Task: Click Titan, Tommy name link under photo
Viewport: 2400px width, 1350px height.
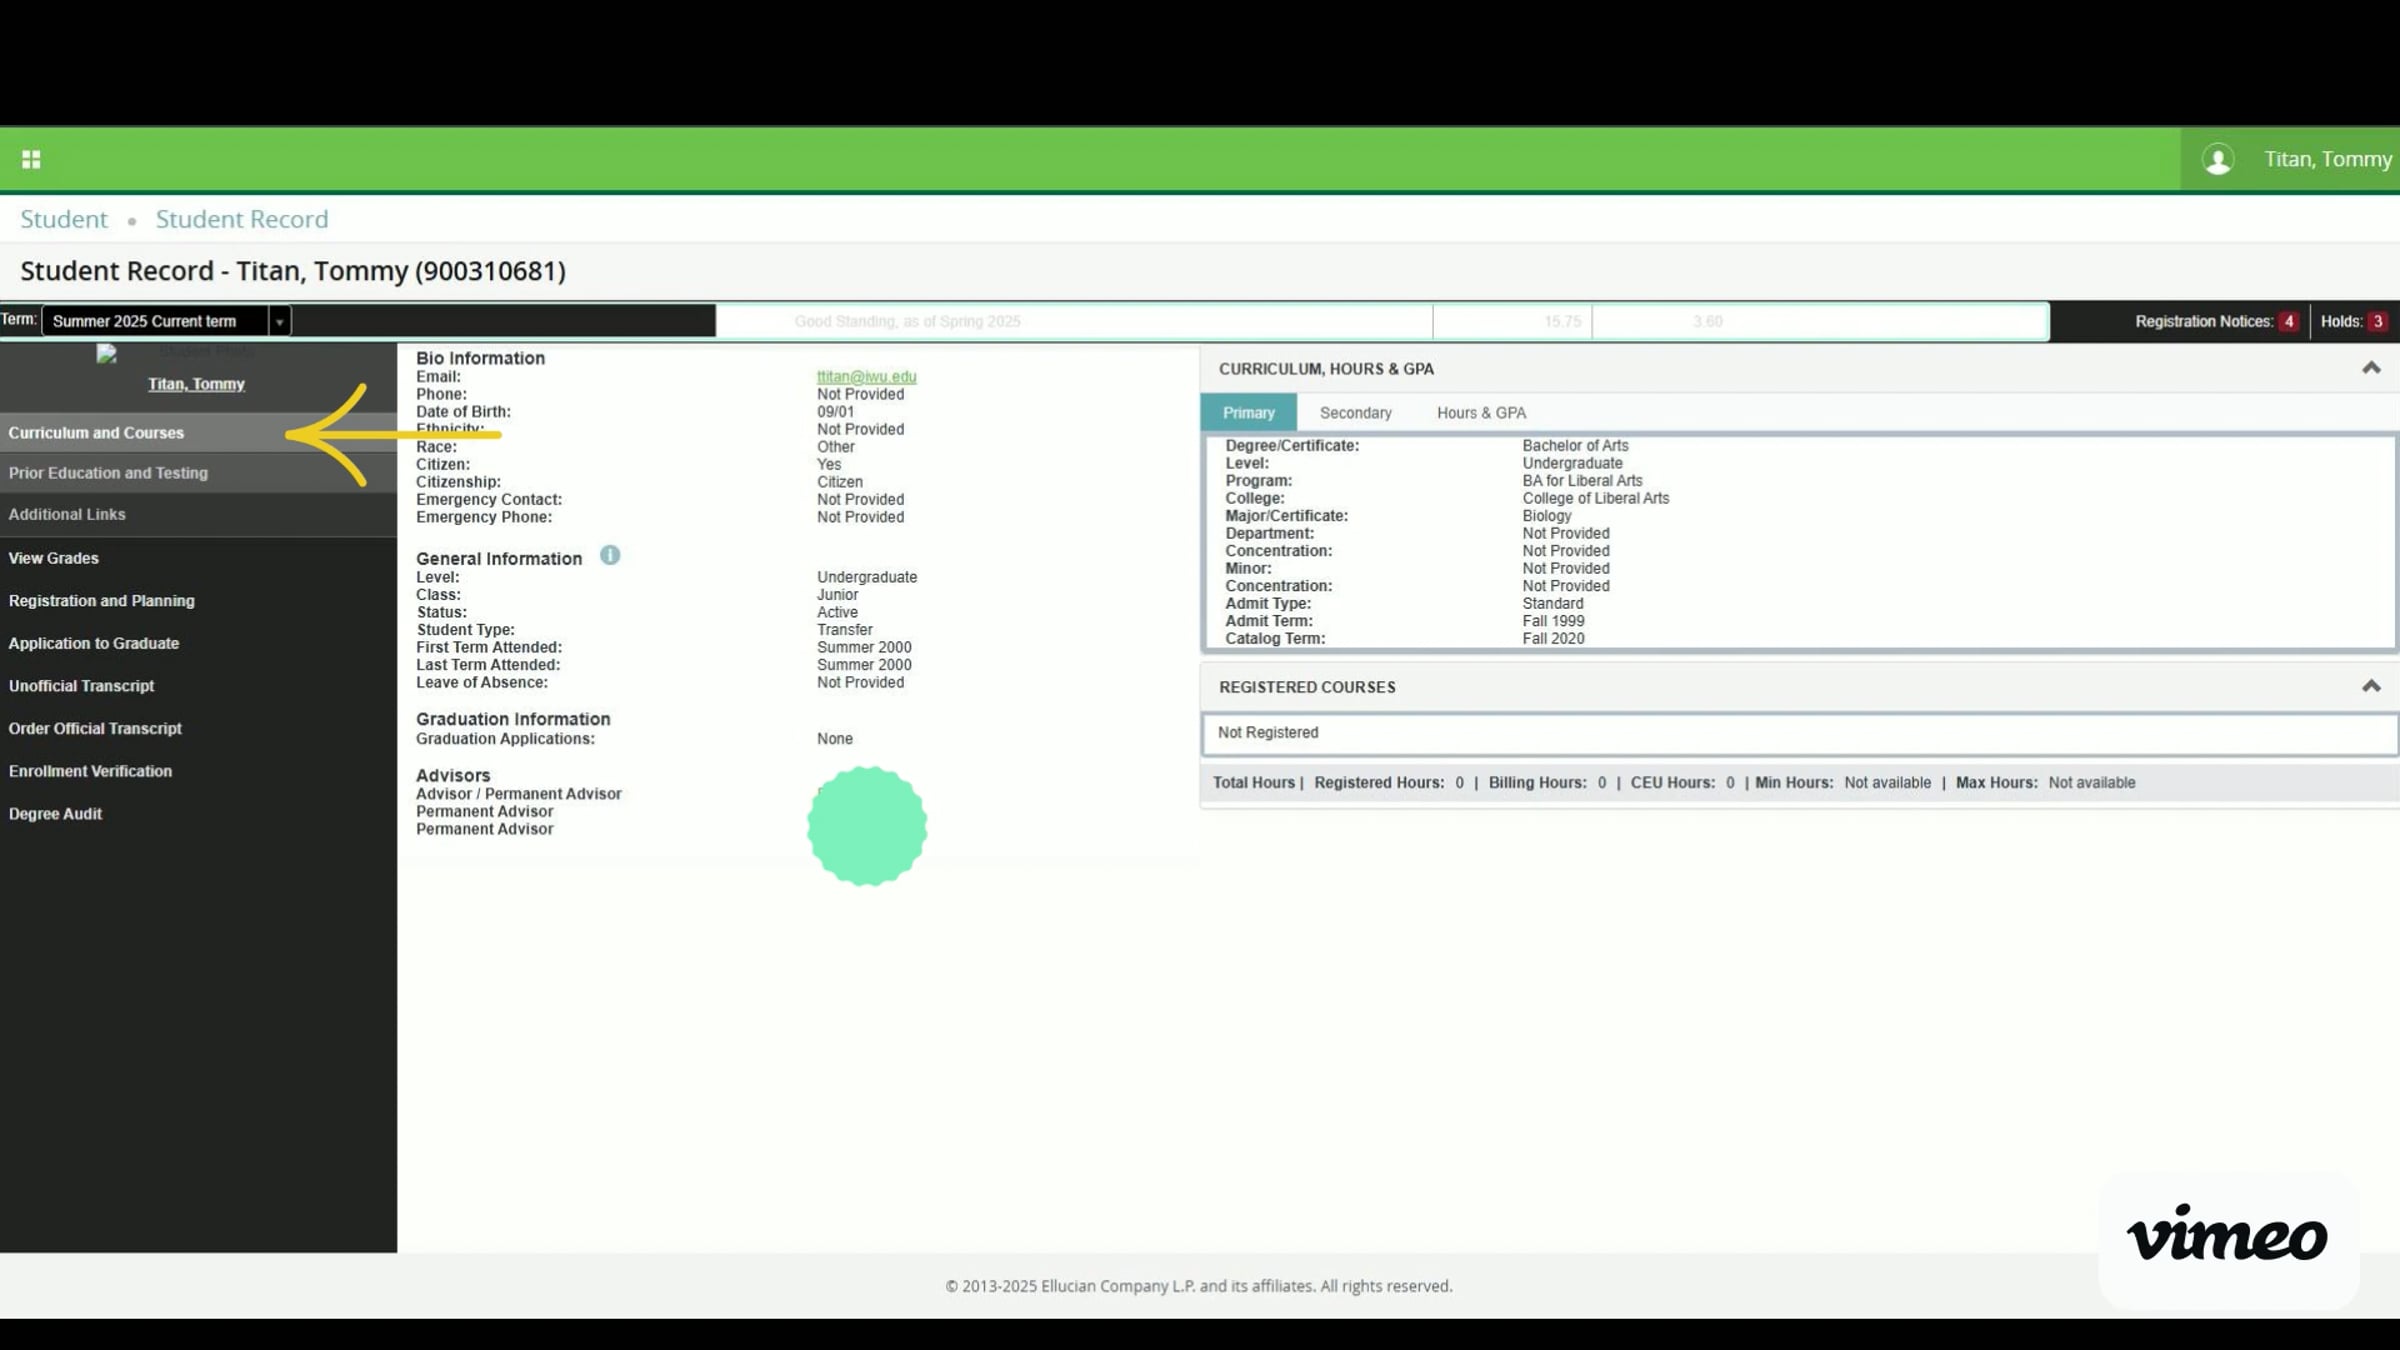Action: click(196, 384)
